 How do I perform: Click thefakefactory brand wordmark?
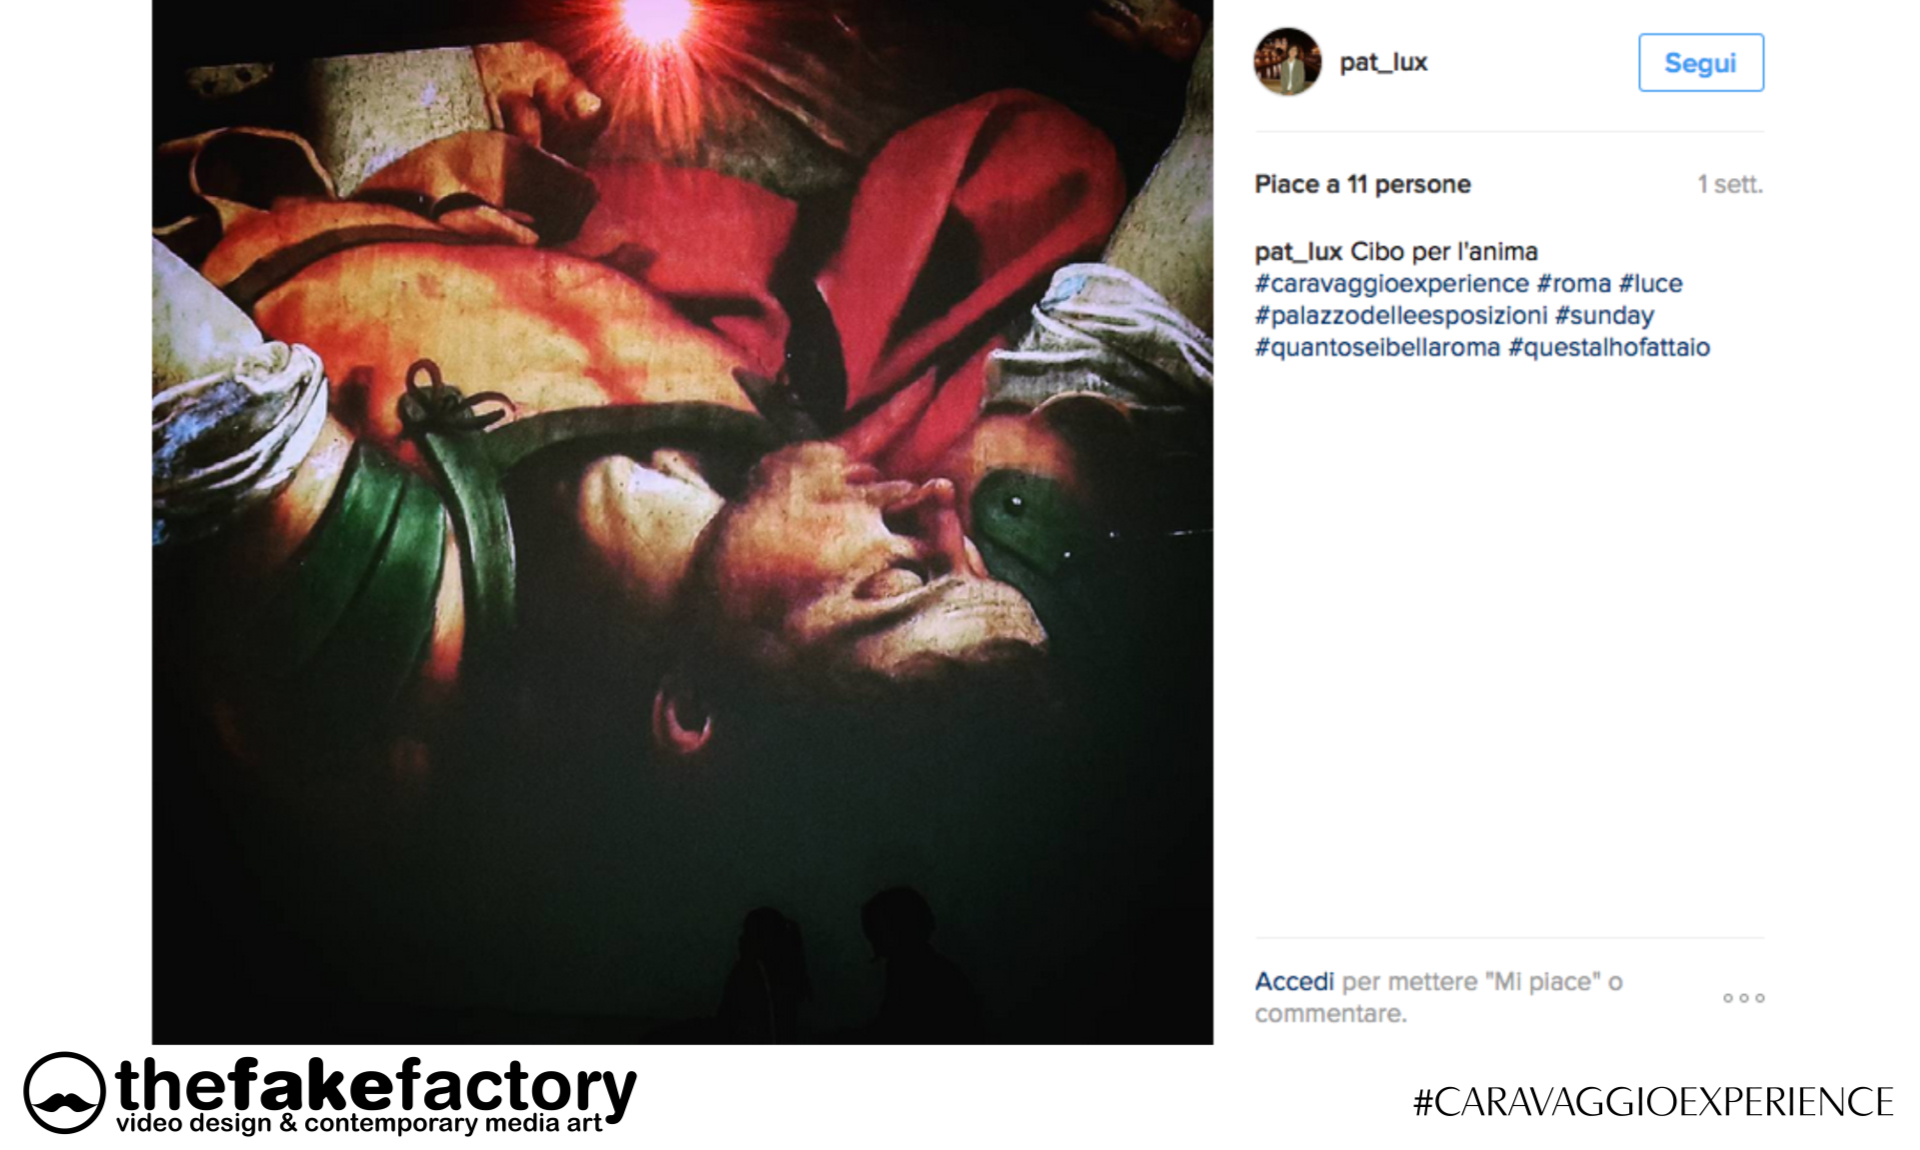(376, 1086)
